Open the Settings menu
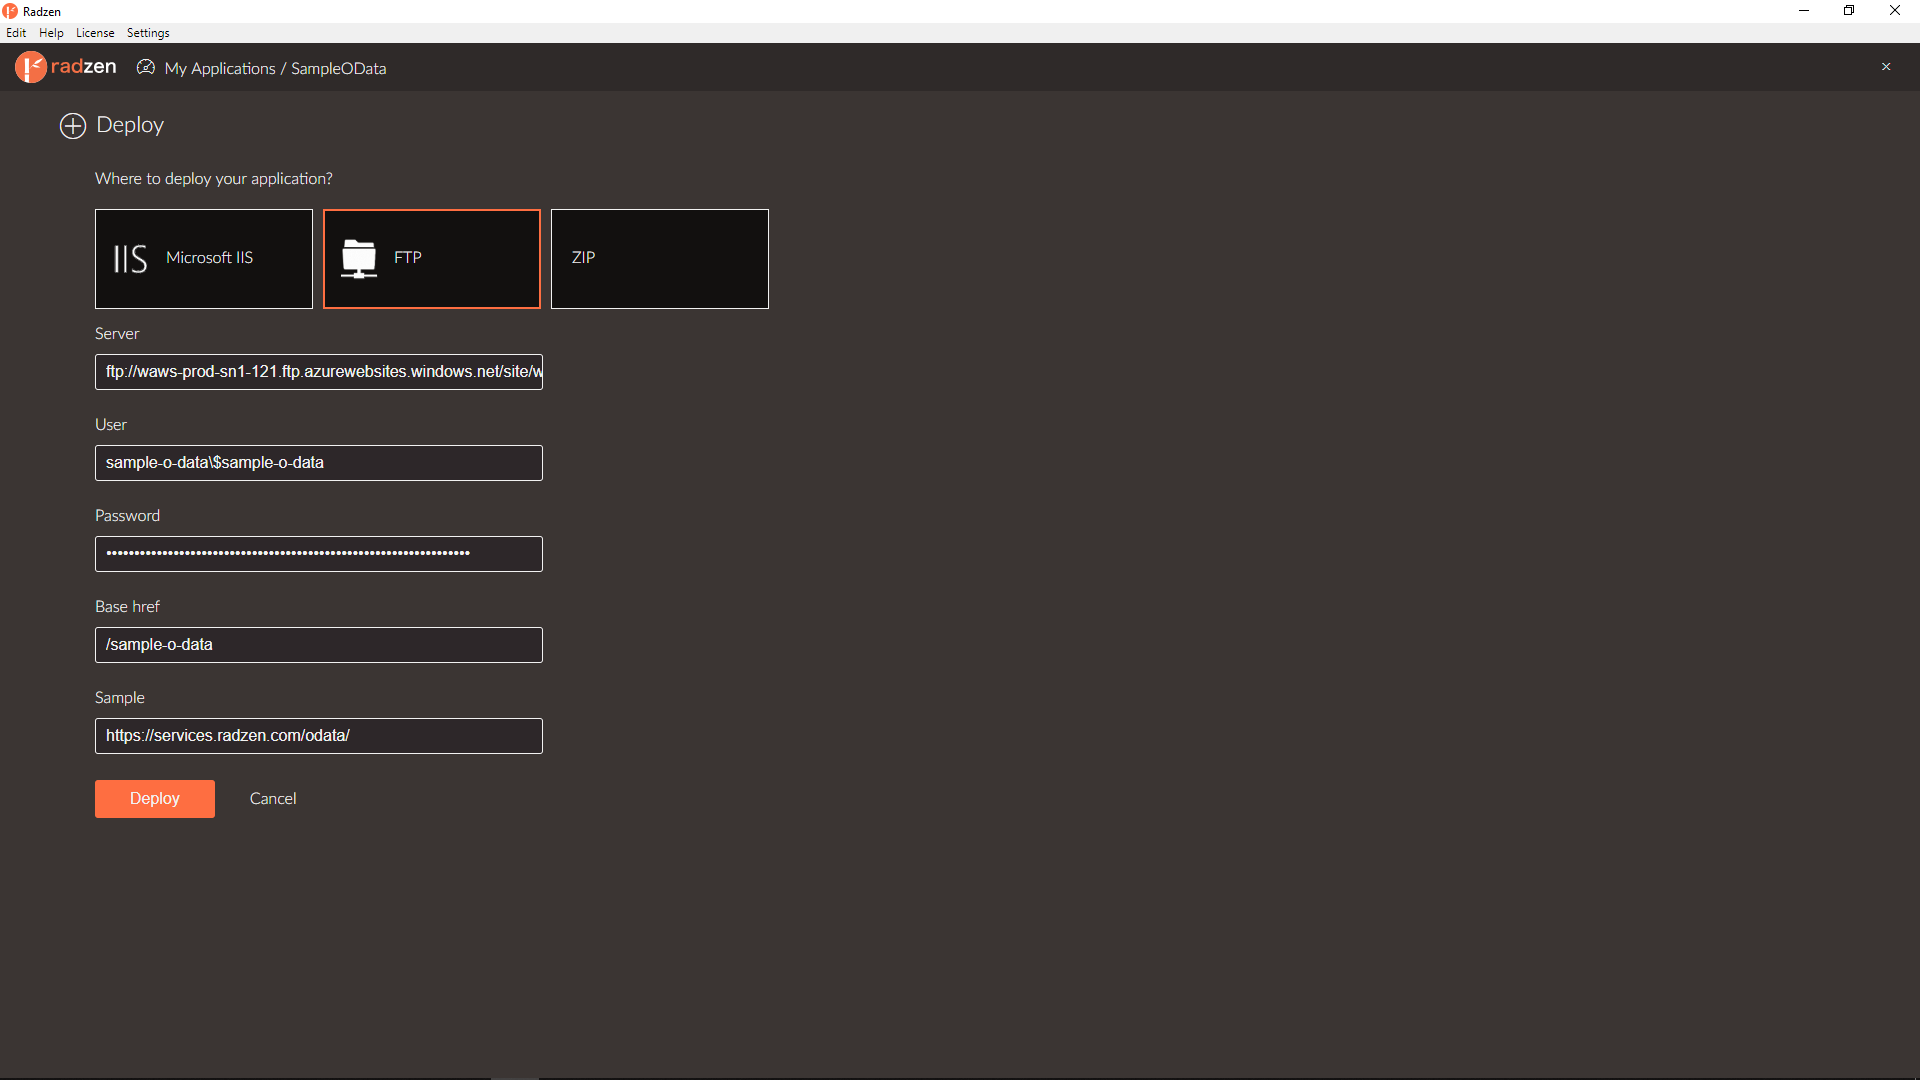 tap(148, 33)
